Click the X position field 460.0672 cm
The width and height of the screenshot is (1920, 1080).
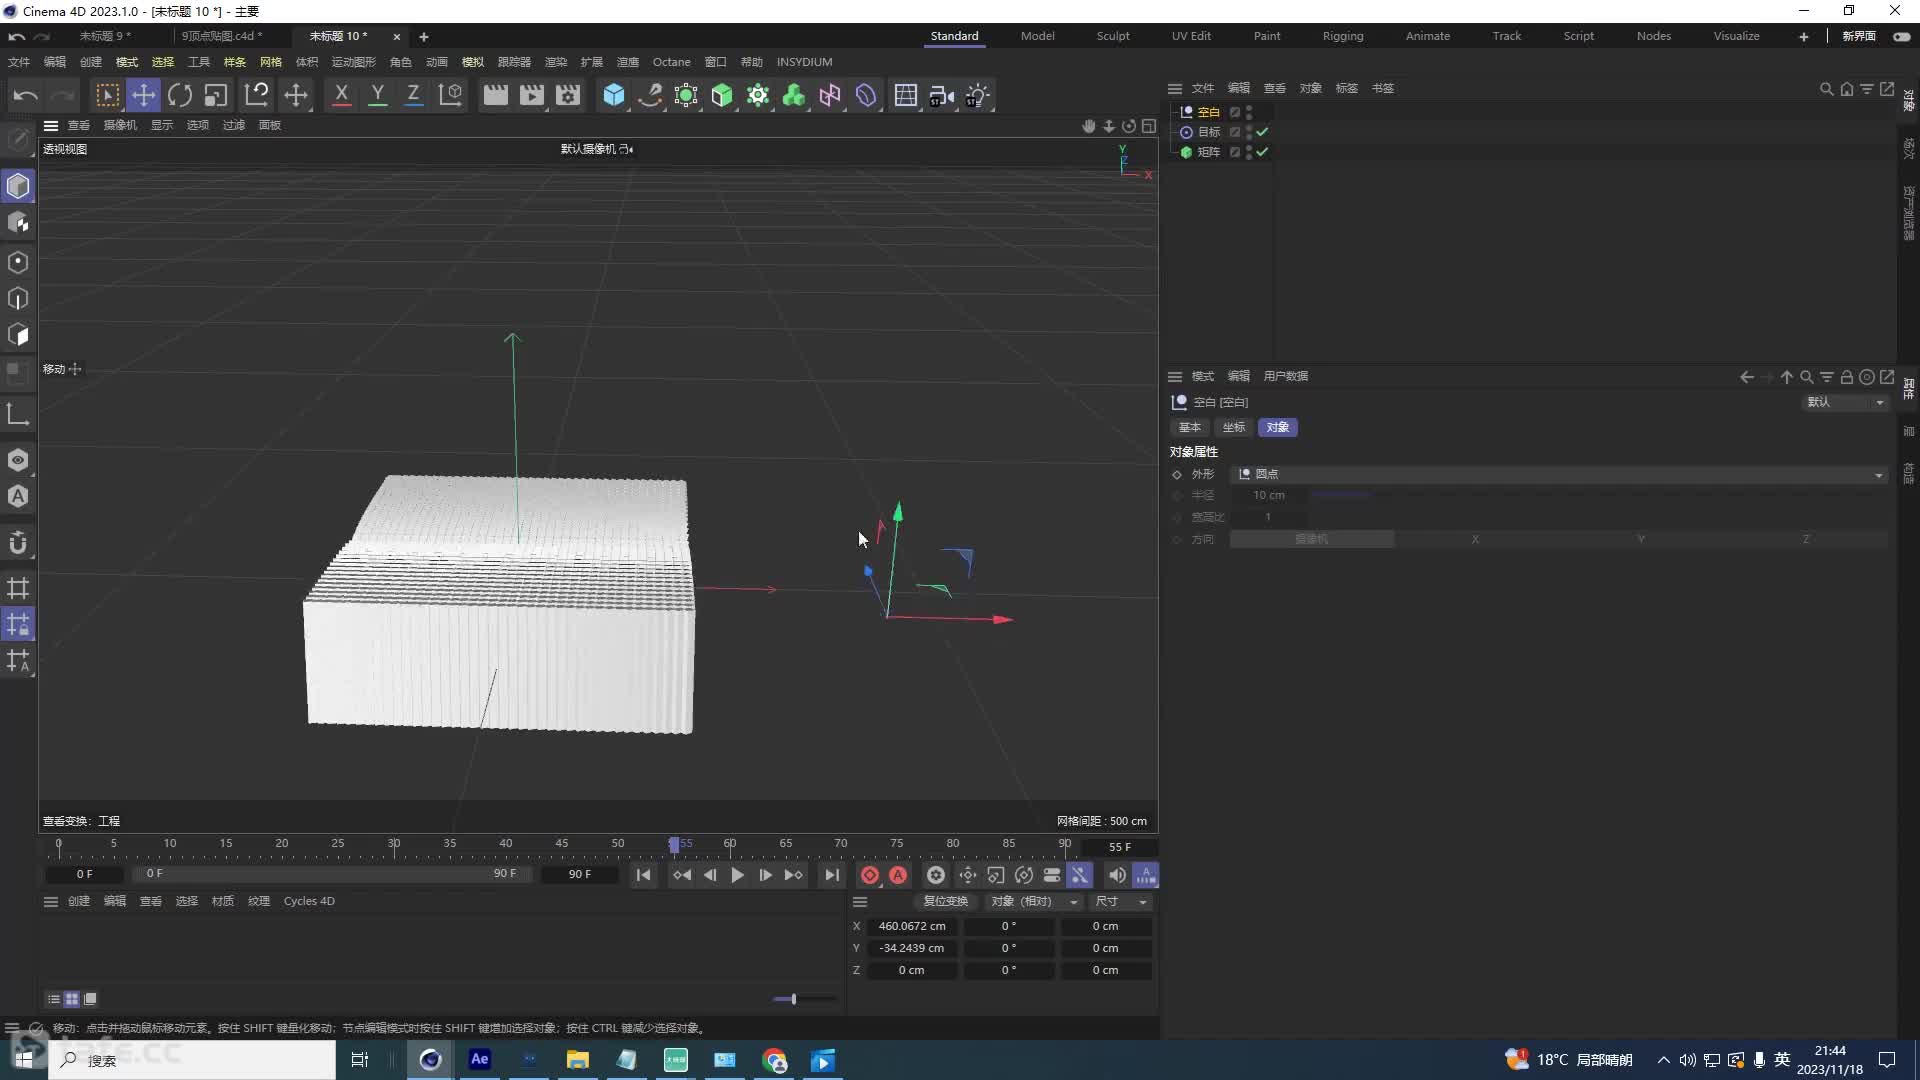pos(912,926)
